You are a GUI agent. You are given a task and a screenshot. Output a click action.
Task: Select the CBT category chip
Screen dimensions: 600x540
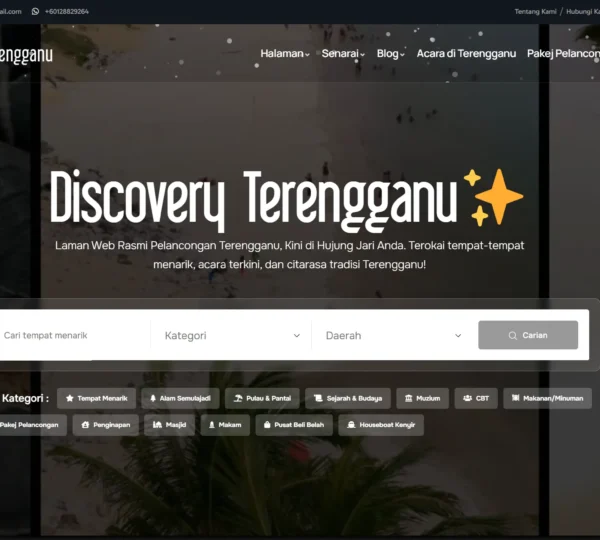coord(476,398)
